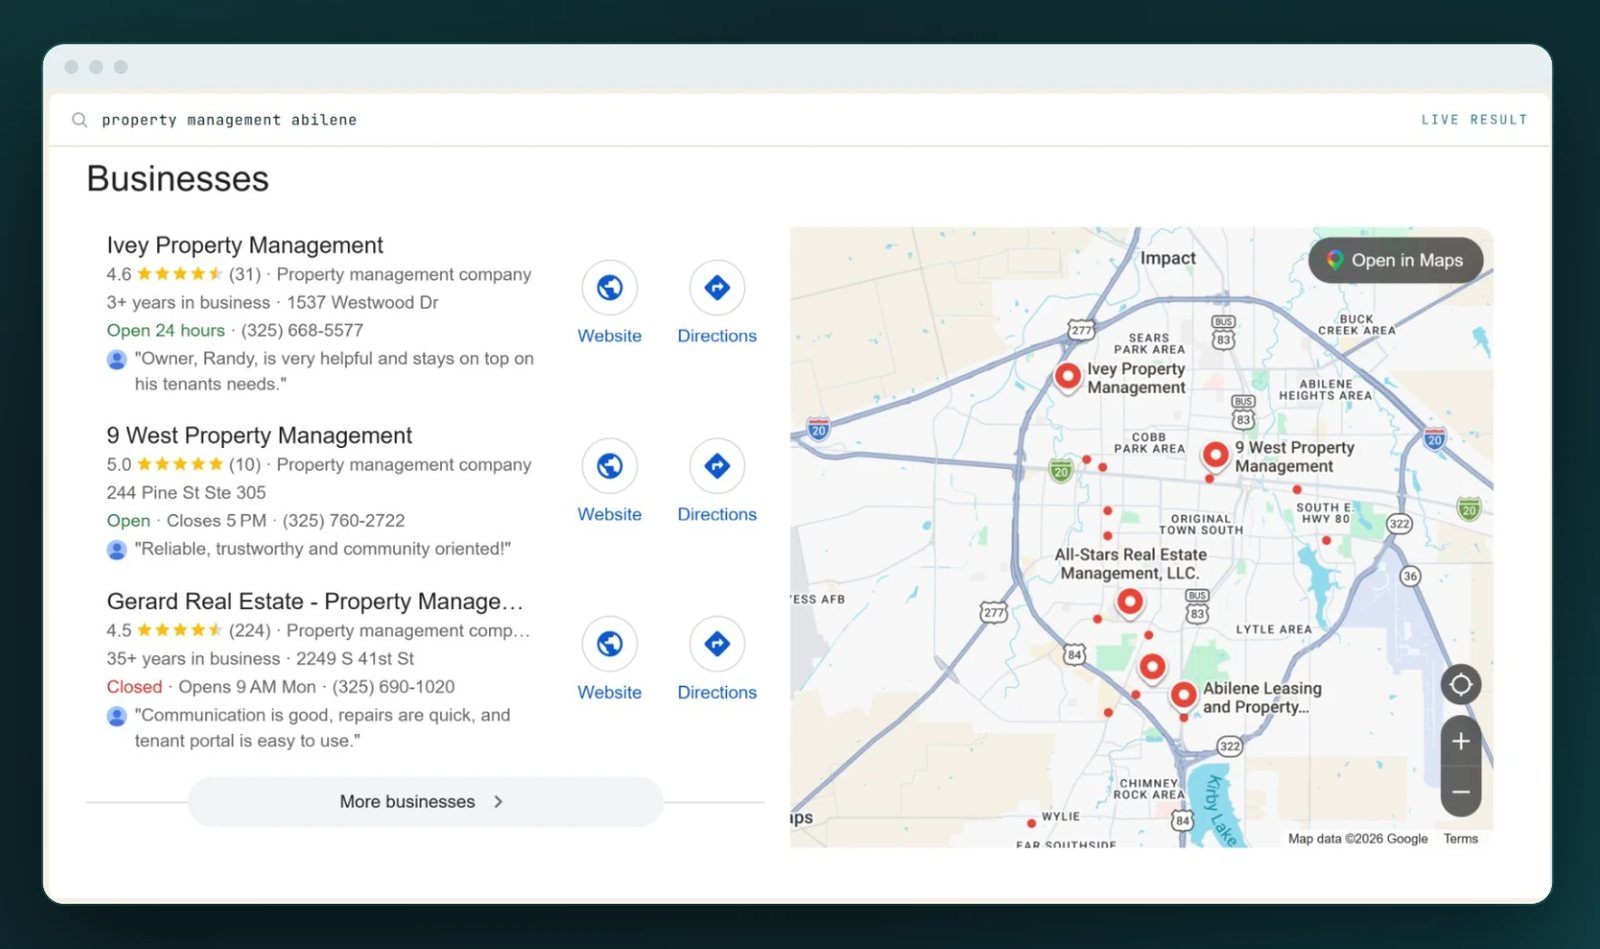Click the Terms link on the map
1600x949 pixels.
pos(1460,839)
